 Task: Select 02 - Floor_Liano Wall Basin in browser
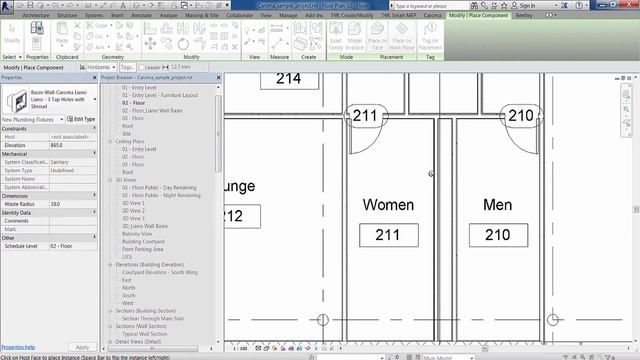[152, 111]
